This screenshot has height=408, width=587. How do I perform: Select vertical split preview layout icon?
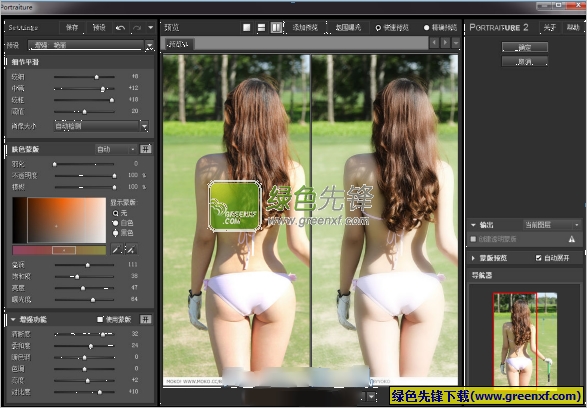[276, 27]
